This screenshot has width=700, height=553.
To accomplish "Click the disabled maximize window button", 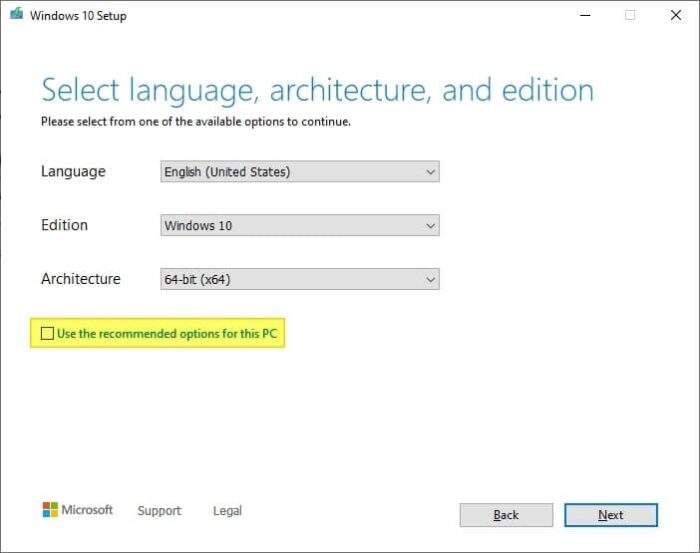I will point(630,15).
